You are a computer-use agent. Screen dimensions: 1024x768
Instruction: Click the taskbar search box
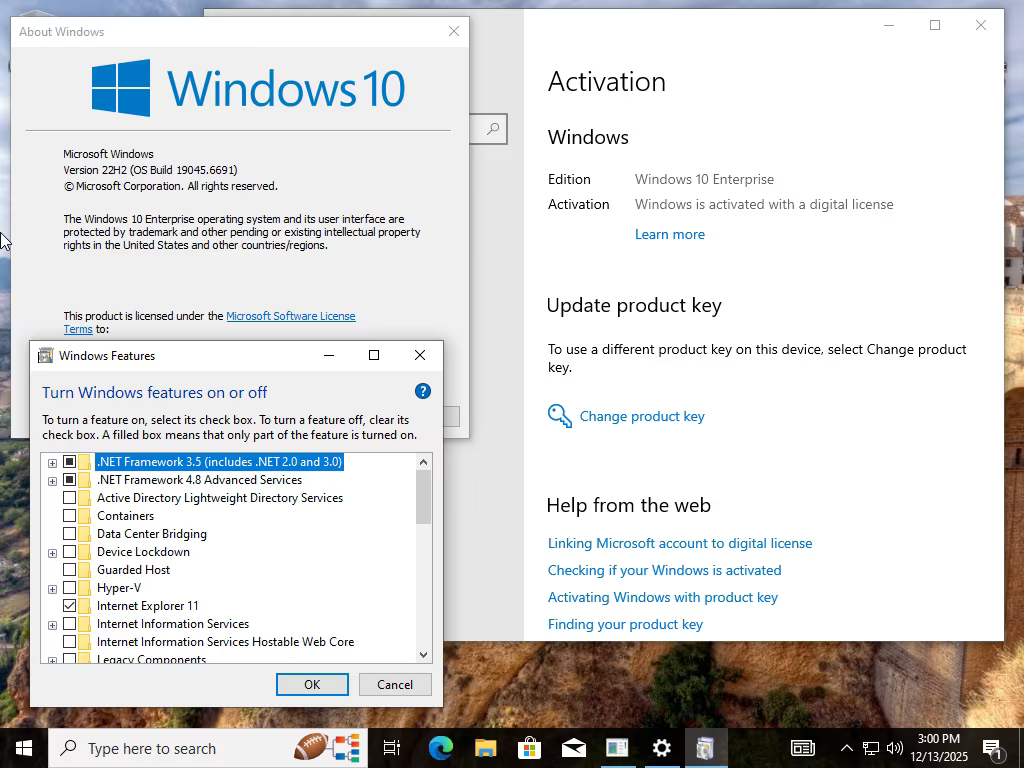click(x=209, y=748)
